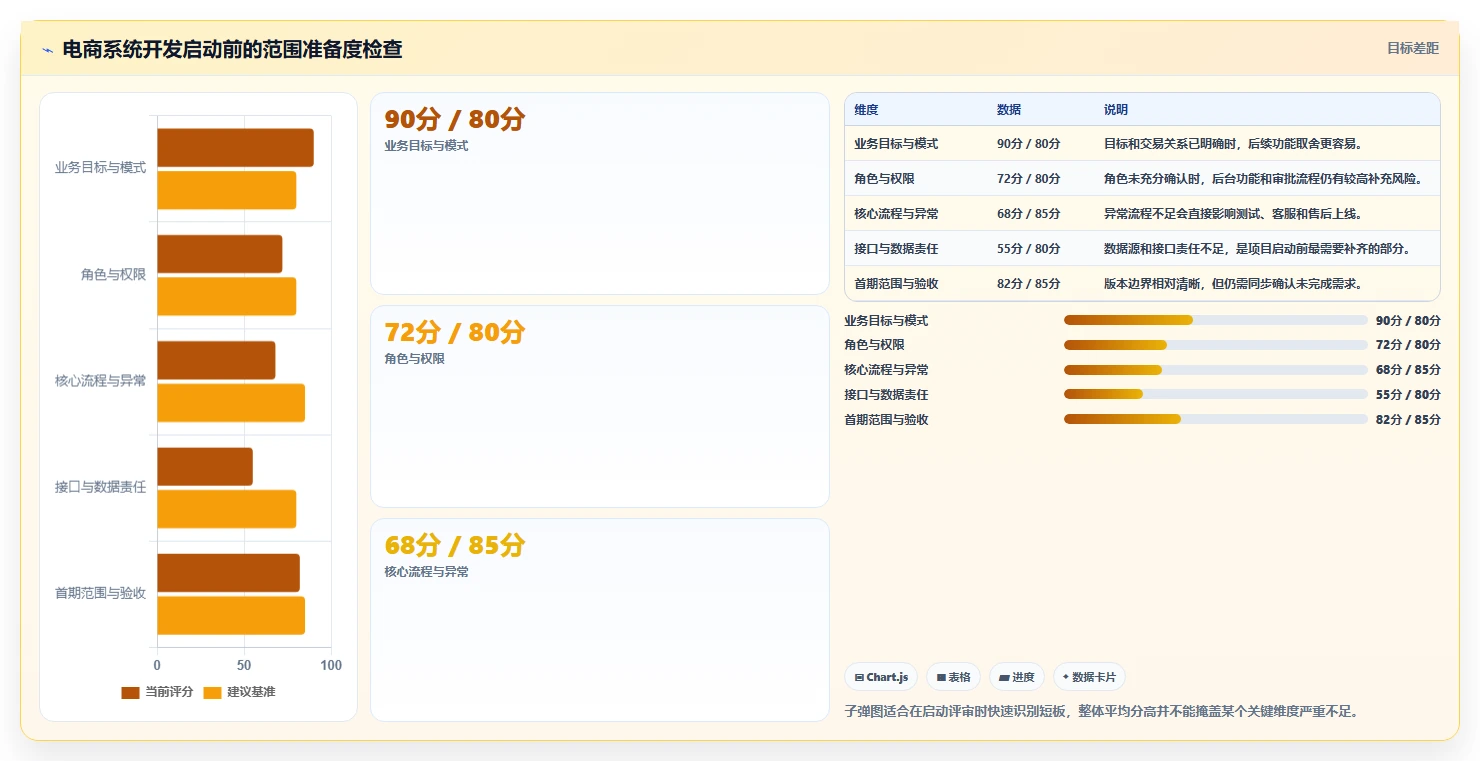Click the 建议基准 legend color box
The width and height of the screenshot is (1480, 761).
pyautogui.click(x=212, y=692)
